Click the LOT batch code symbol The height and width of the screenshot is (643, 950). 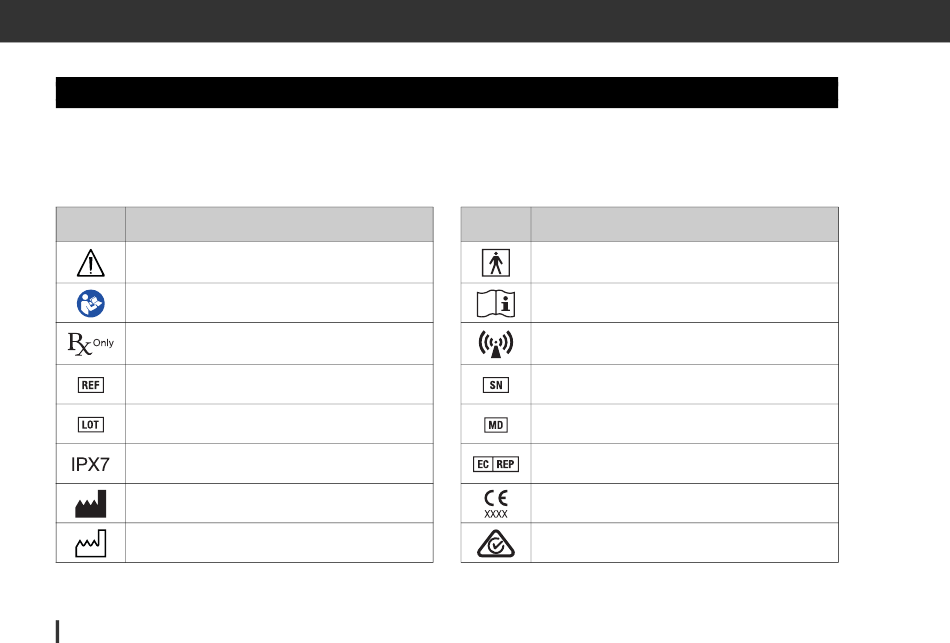pyautogui.click(x=91, y=425)
